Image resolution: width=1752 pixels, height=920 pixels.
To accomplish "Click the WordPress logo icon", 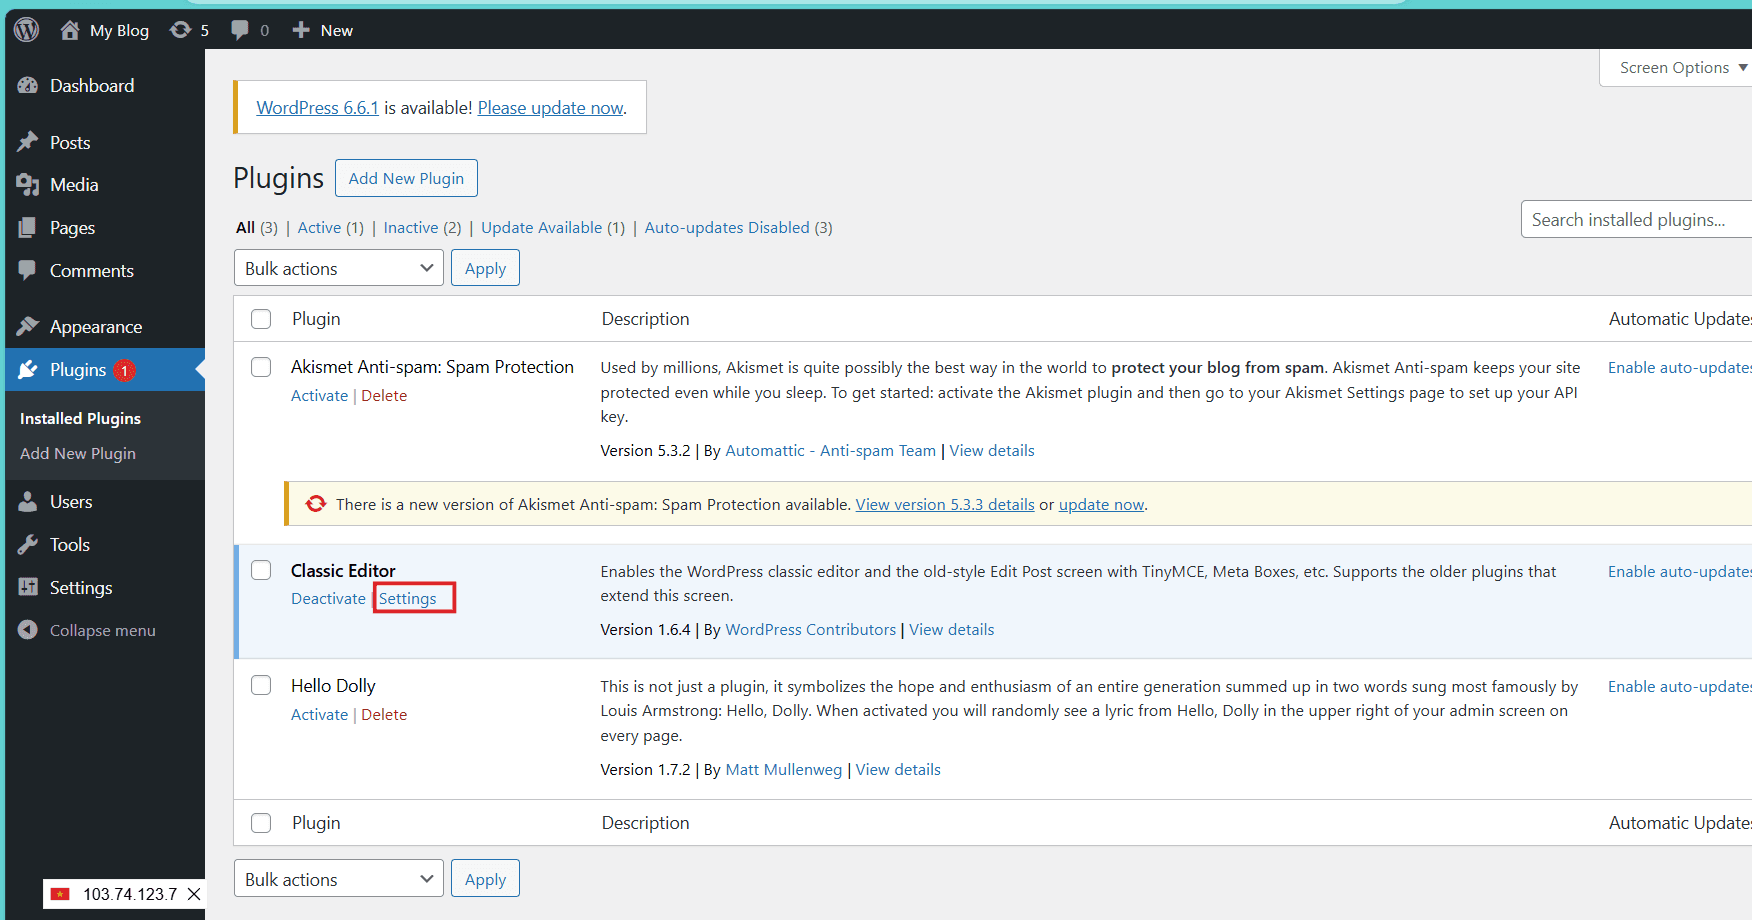I will click(x=27, y=30).
